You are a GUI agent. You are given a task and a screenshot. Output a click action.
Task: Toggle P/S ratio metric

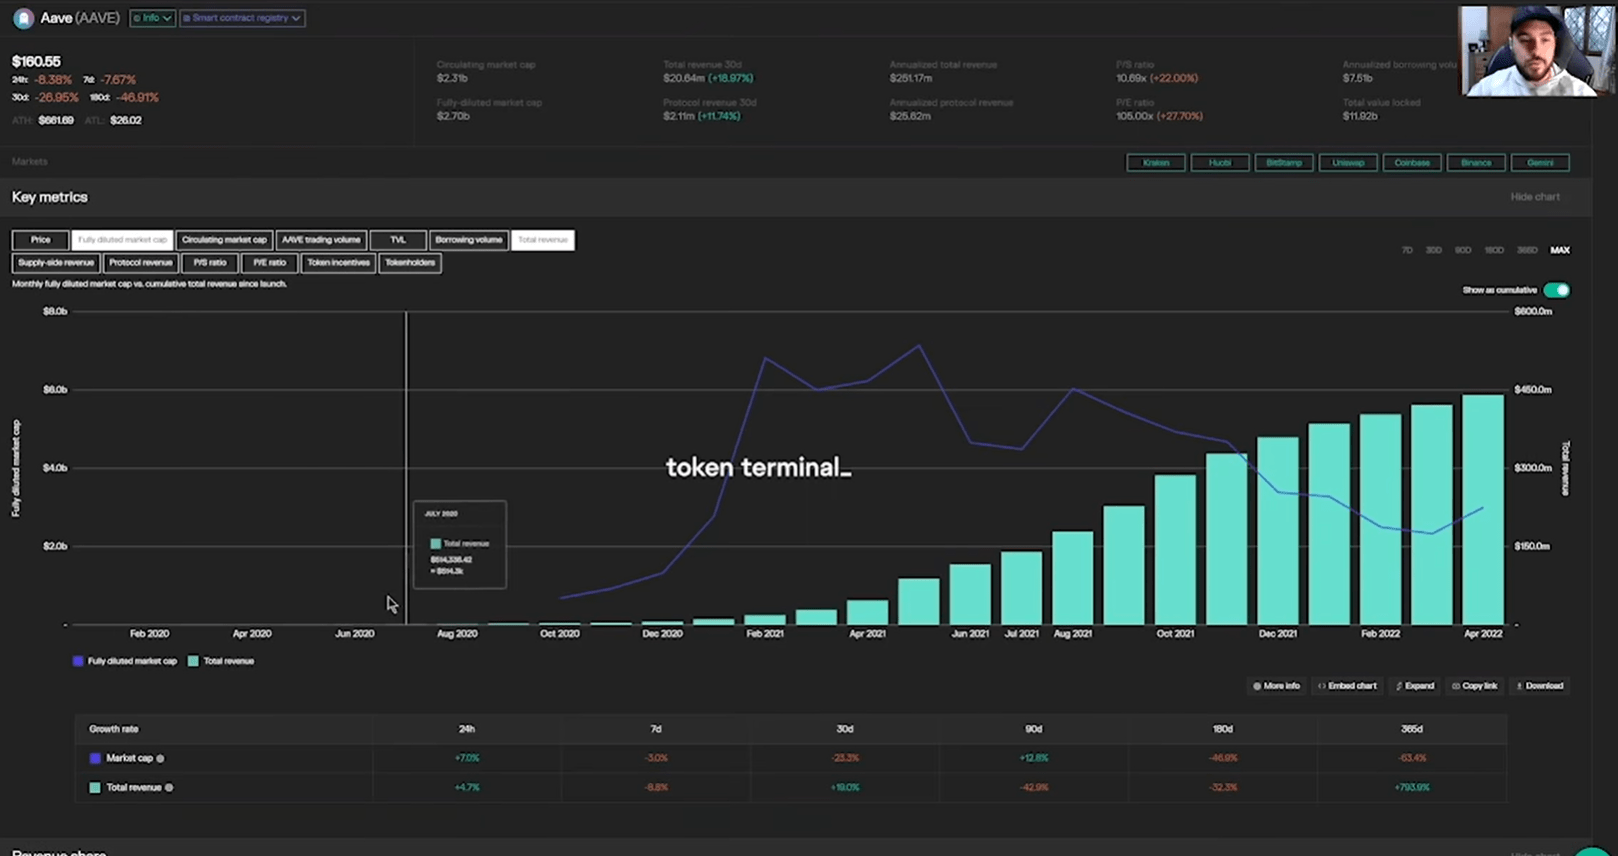(210, 263)
